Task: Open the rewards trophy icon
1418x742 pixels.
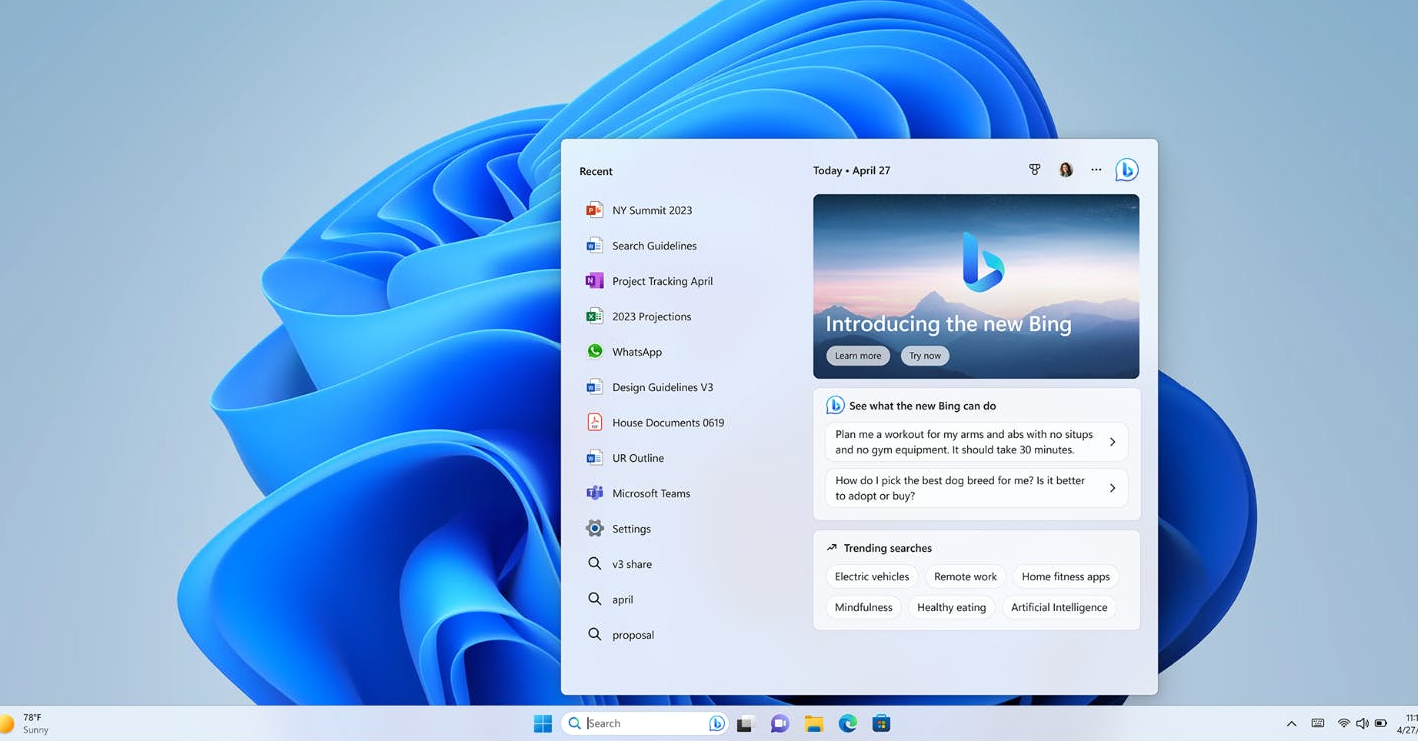Action: [x=1035, y=170]
